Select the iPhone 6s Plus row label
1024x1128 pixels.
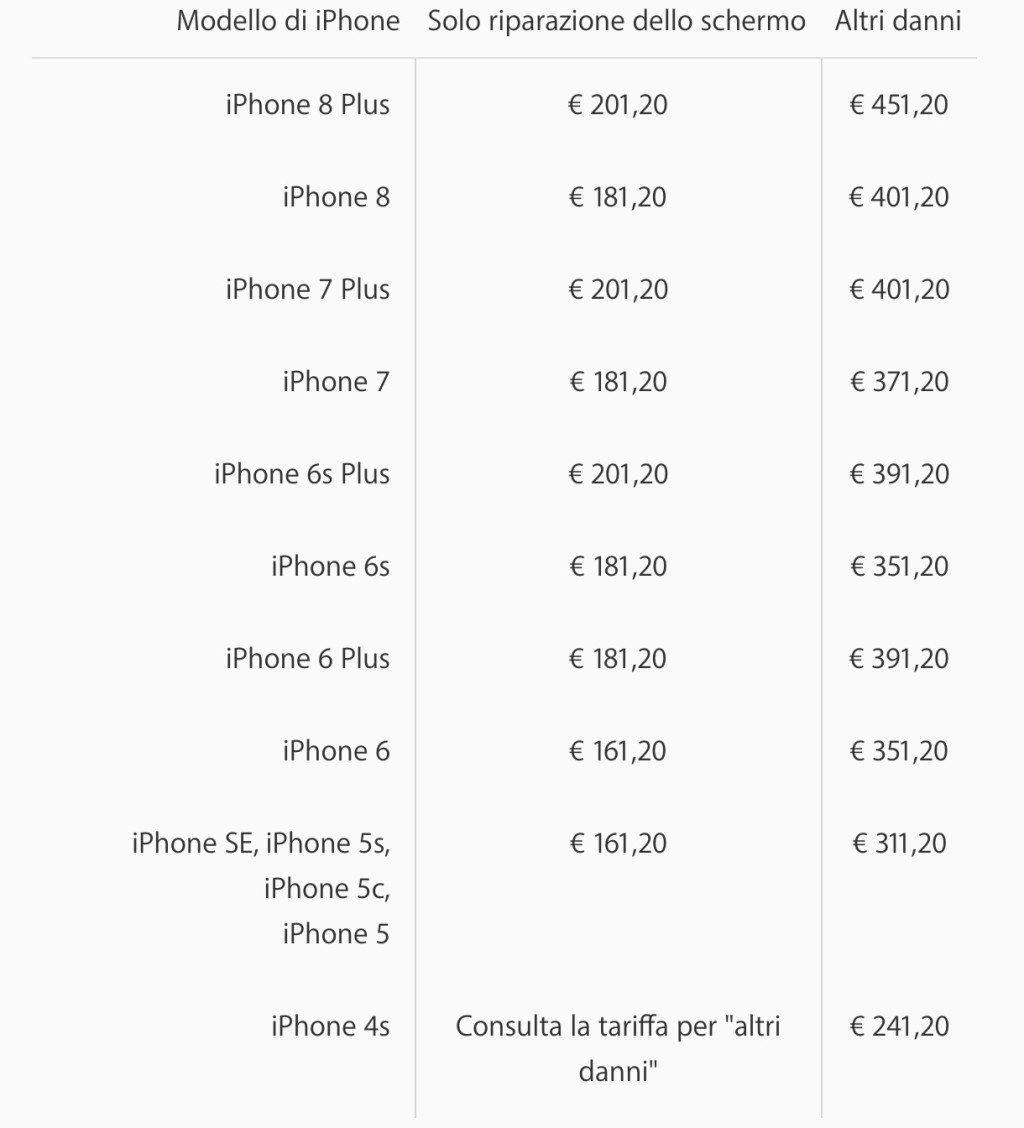pos(302,474)
